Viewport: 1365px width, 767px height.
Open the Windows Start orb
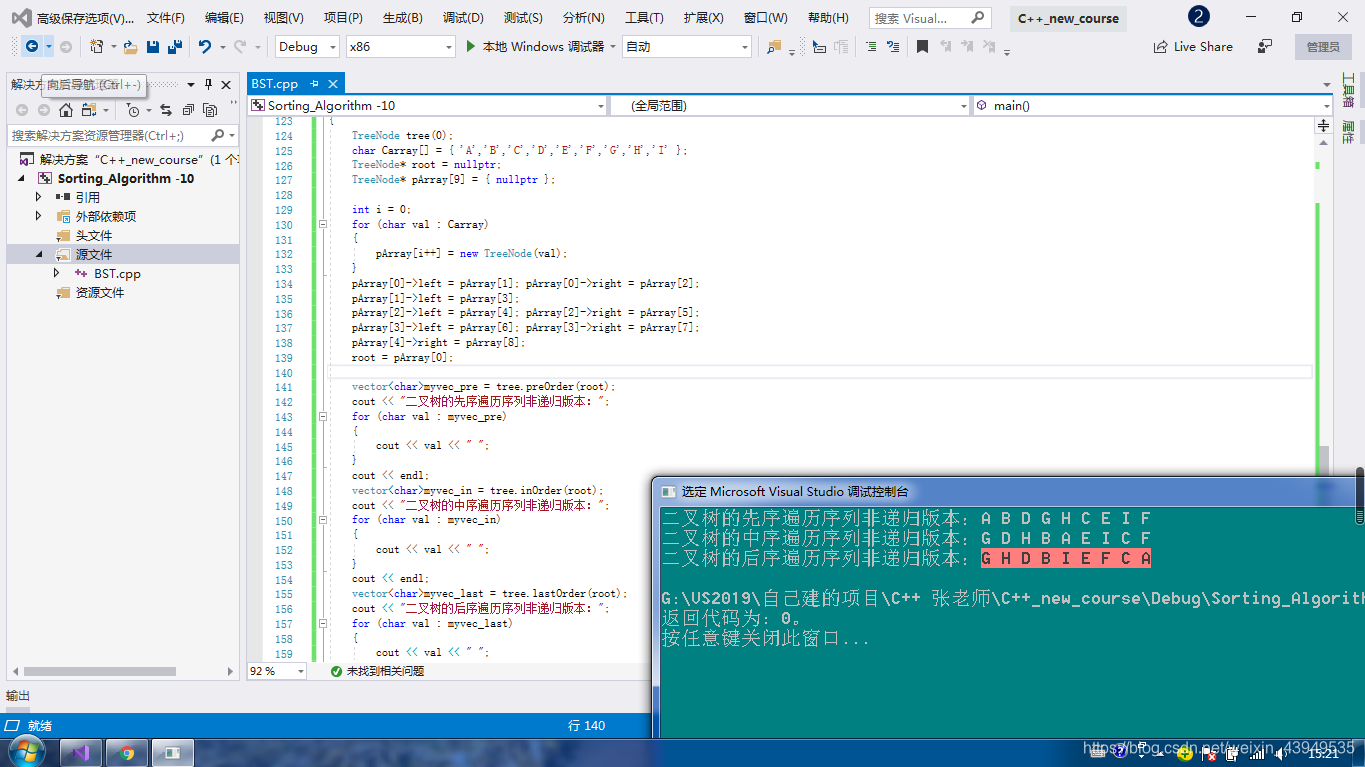pos(27,751)
